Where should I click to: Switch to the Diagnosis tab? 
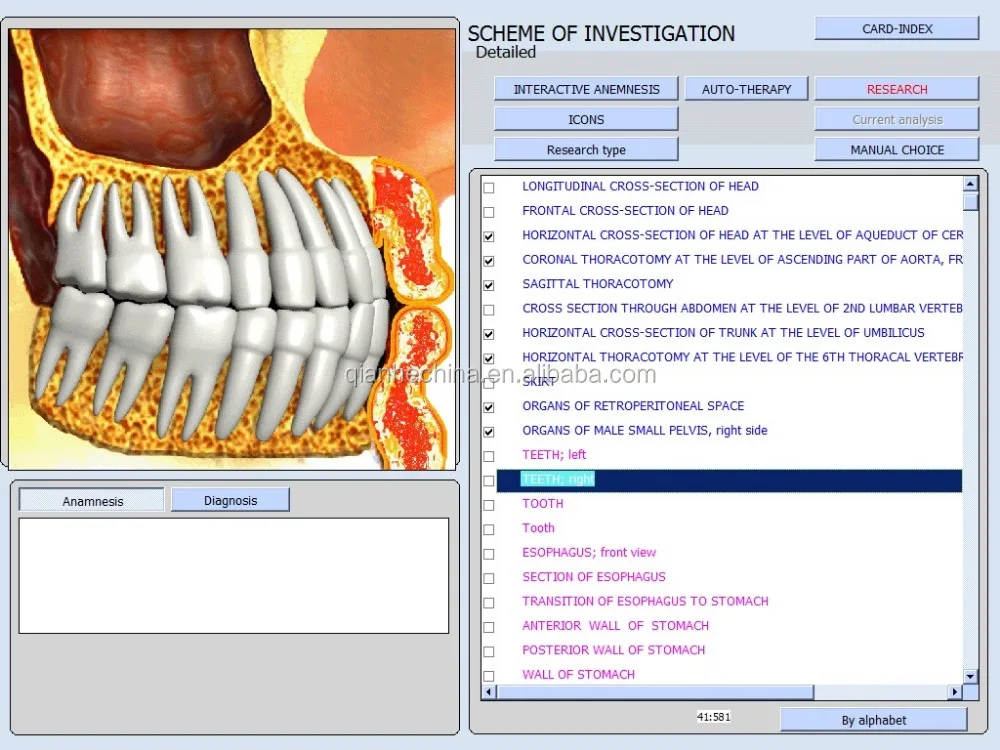tap(230, 500)
